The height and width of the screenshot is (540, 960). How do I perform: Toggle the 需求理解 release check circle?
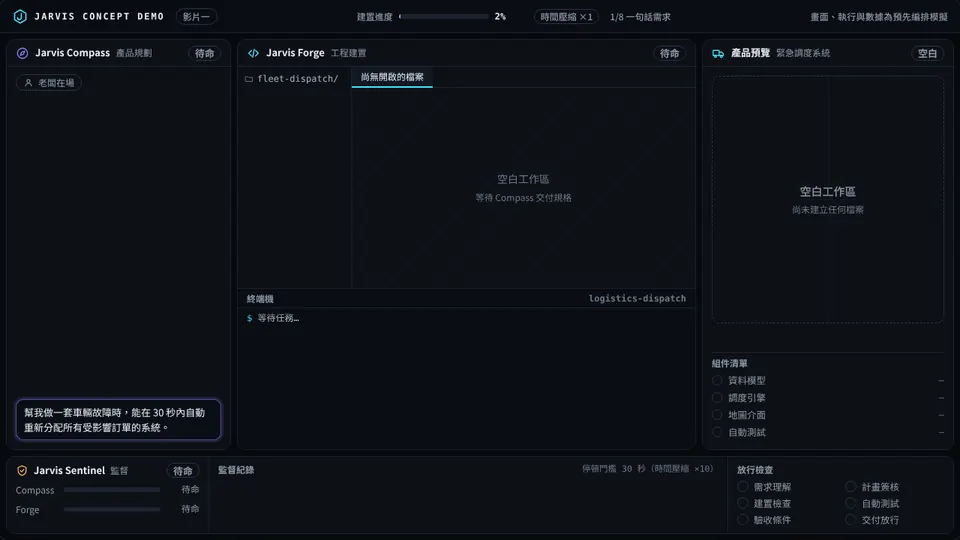point(743,487)
